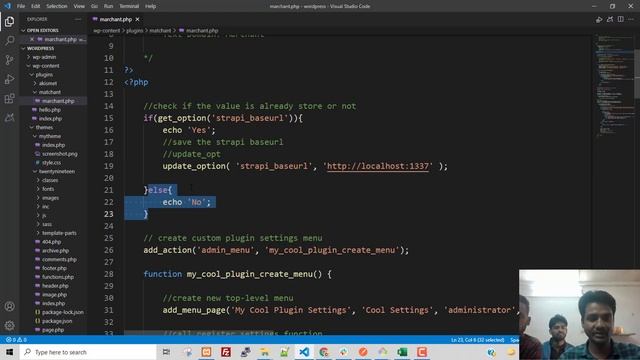Click the split editor icon
This screenshot has height=360, width=640.
[620, 19]
